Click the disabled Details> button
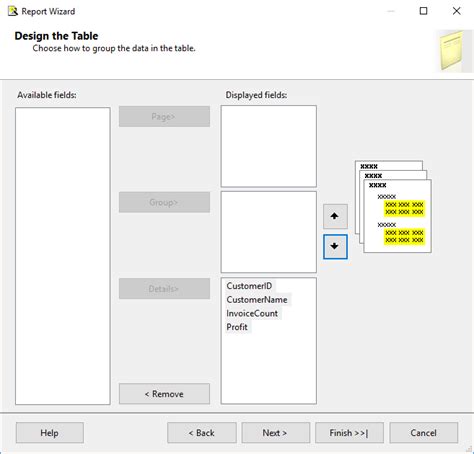Screen dimensions: 474x454 164,288
